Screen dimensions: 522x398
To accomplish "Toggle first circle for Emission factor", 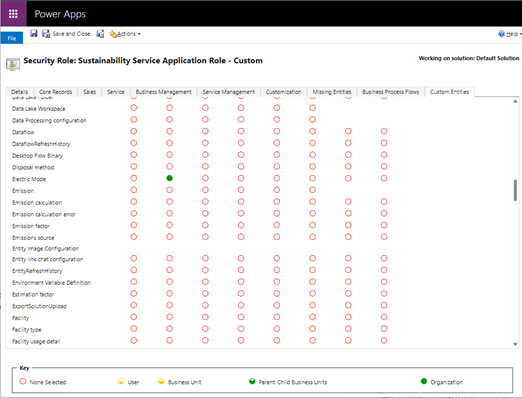I will click(134, 225).
